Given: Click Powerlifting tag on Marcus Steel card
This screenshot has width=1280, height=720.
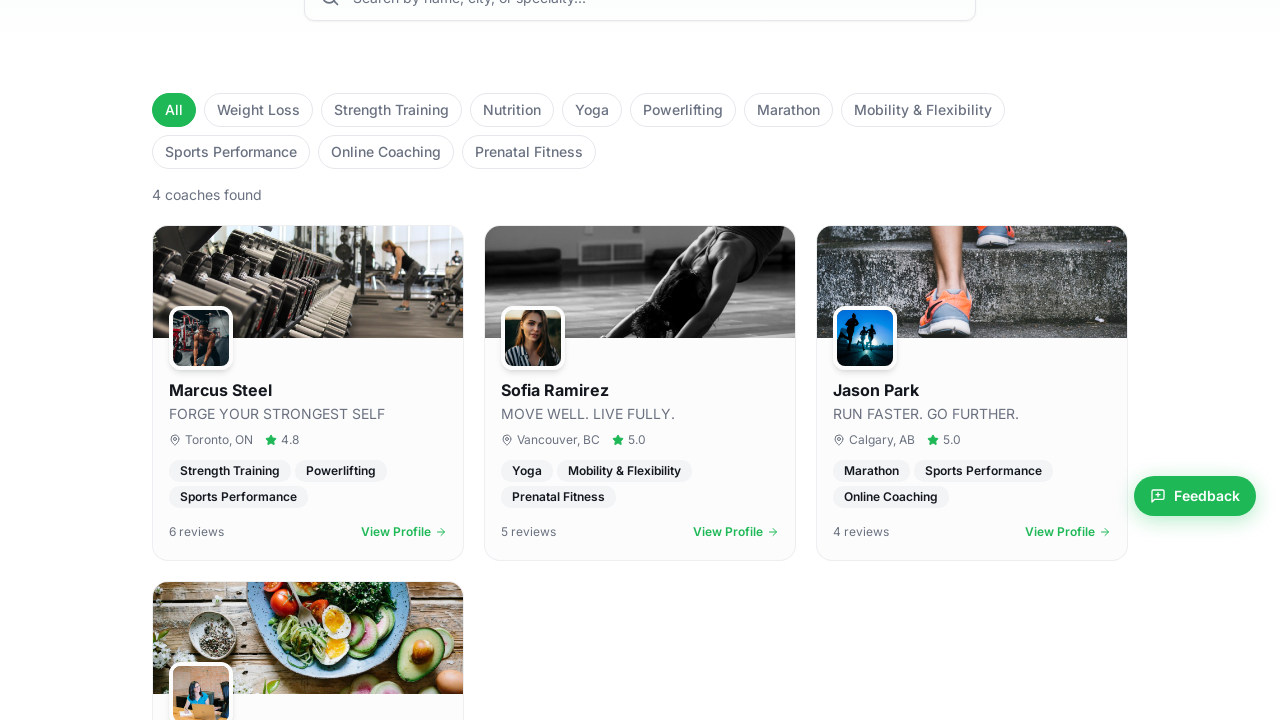Looking at the screenshot, I should point(341,471).
